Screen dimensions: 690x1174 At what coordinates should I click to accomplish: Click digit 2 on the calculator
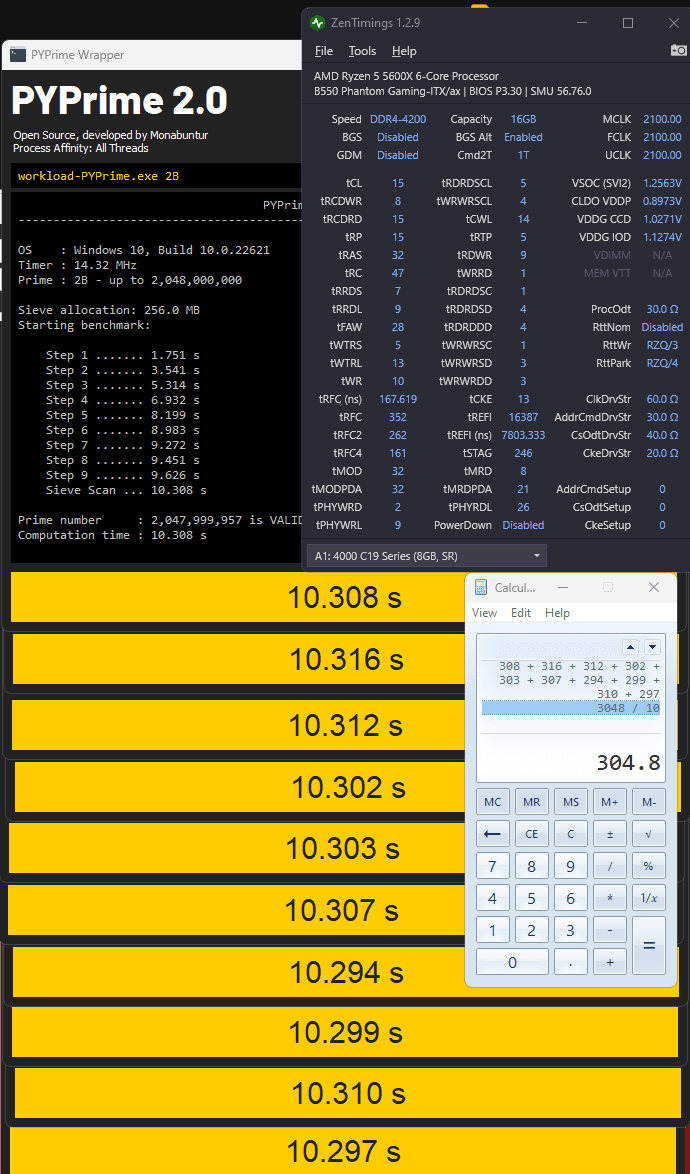(531, 930)
